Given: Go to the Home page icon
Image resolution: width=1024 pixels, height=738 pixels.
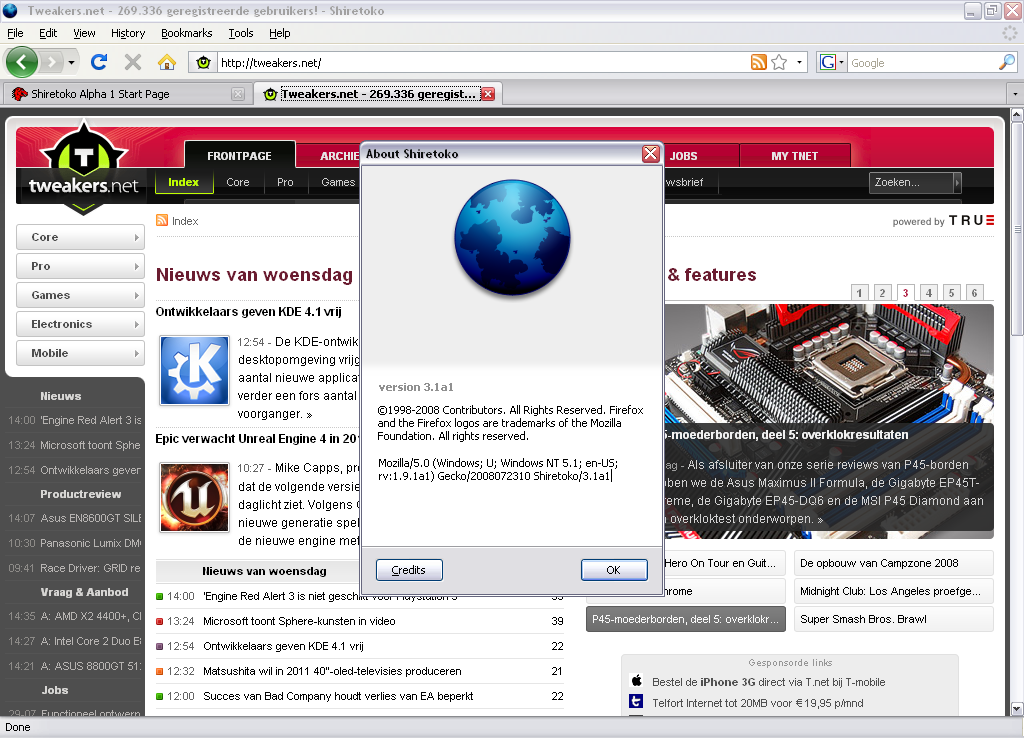Looking at the screenshot, I should (167, 62).
